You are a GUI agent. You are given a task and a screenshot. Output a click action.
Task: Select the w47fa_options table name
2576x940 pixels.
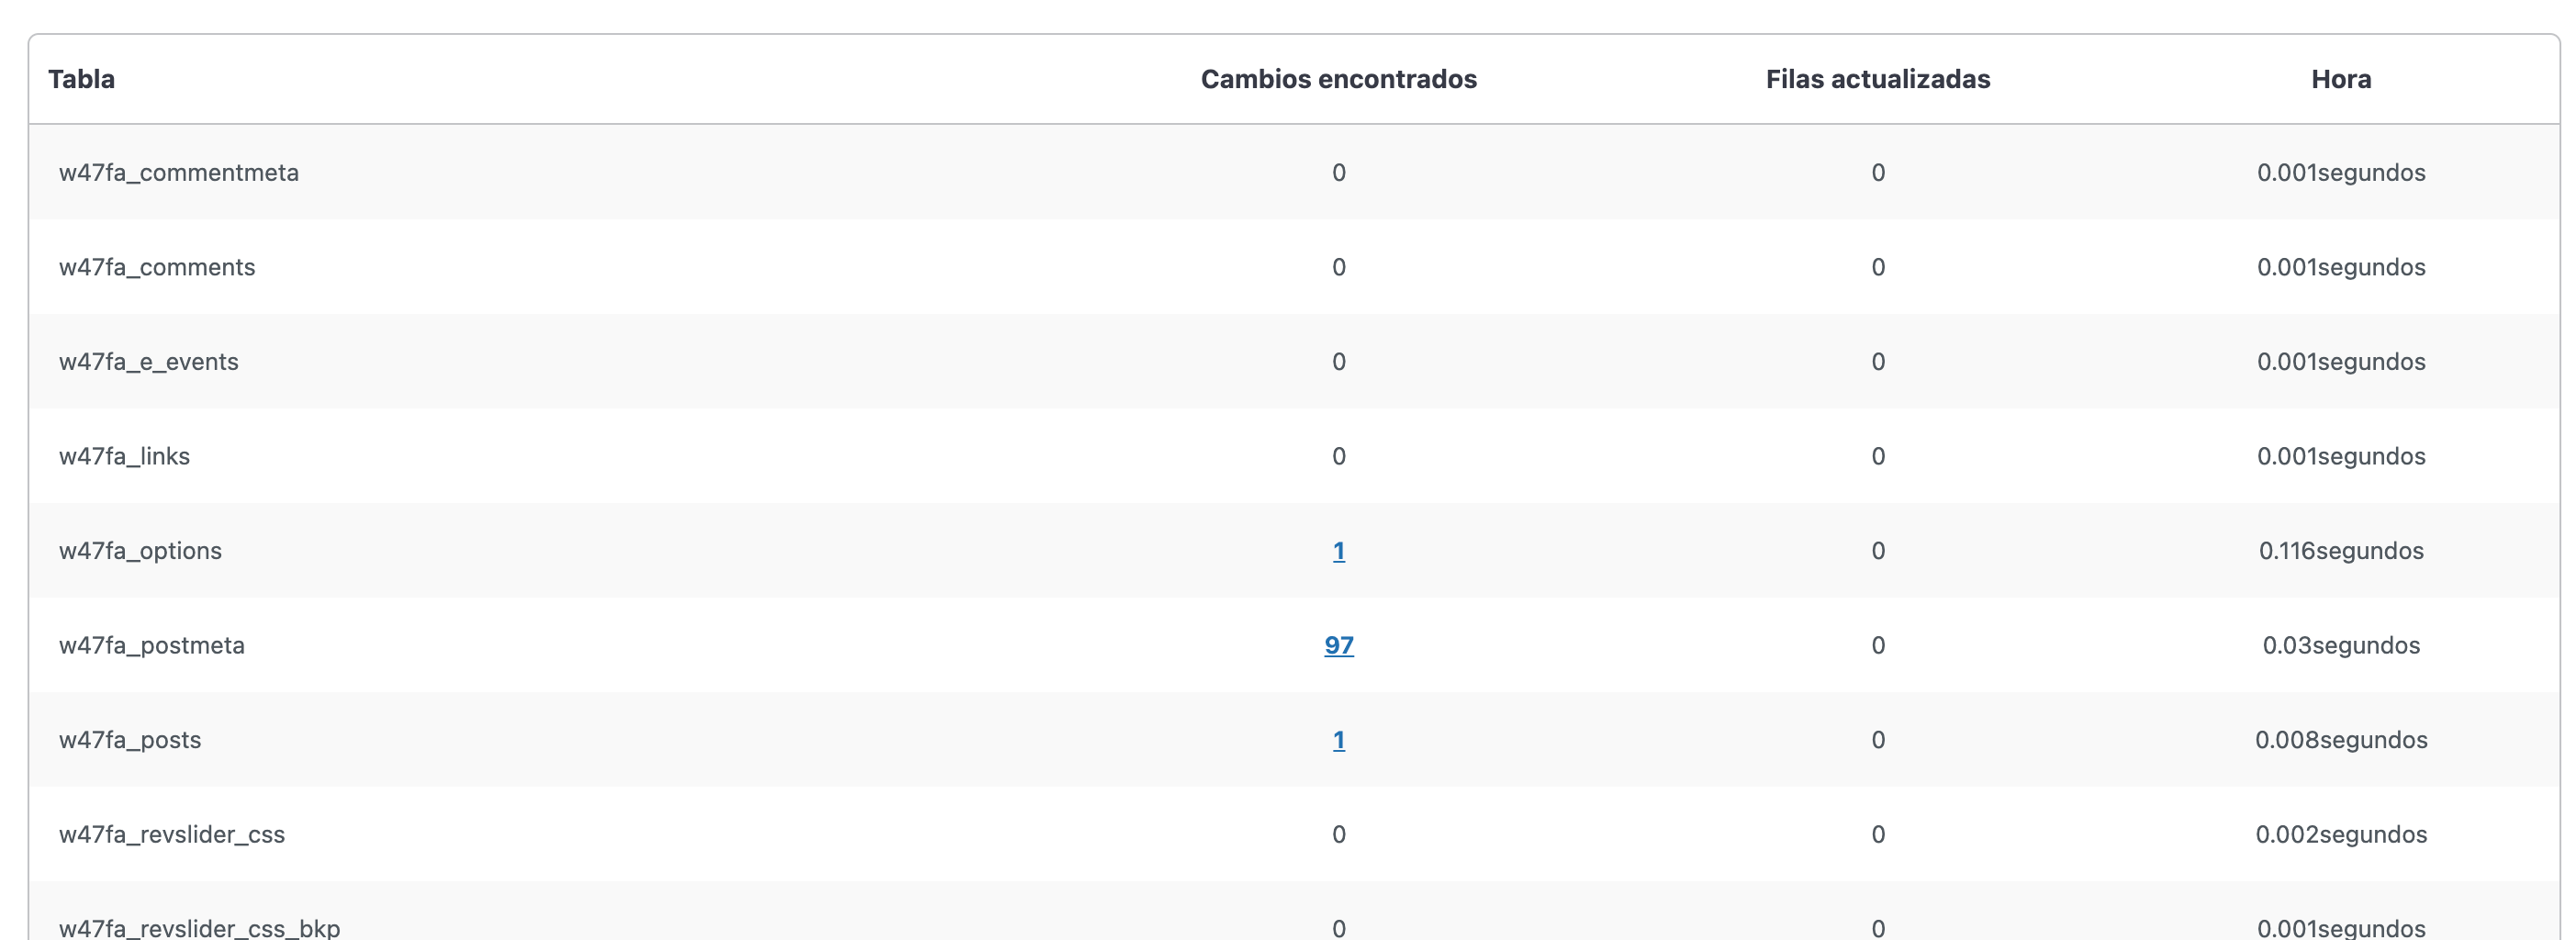tap(140, 551)
